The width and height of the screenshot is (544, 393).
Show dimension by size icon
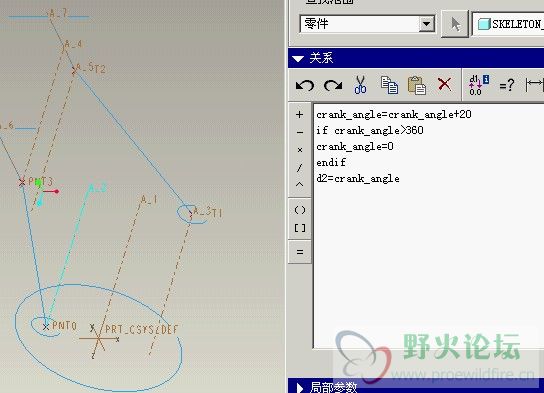click(x=535, y=85)
